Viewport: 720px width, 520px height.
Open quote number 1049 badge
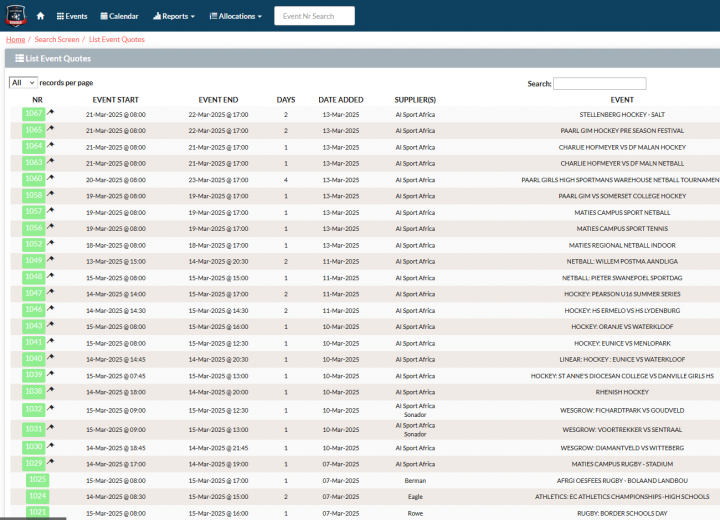(34, 260)
